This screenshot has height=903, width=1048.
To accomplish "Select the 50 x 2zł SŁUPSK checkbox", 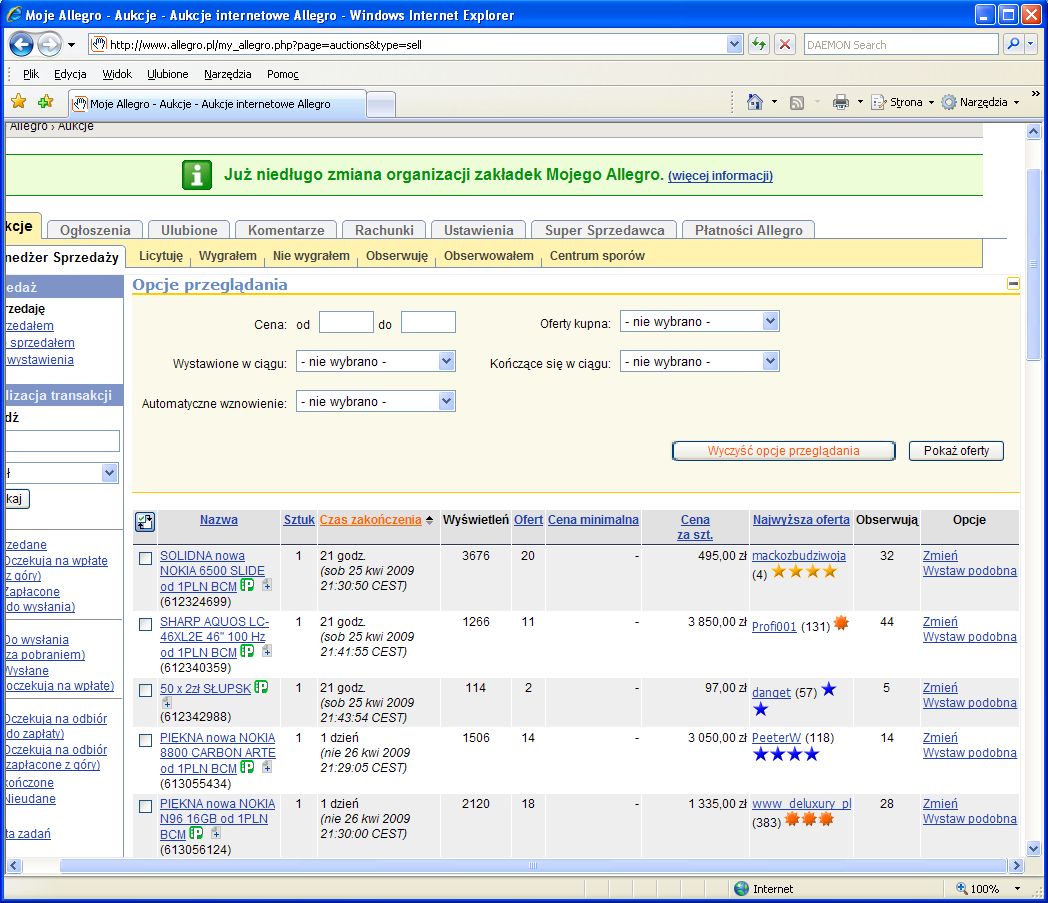I will pyautogui.click(x=146, y=690).
